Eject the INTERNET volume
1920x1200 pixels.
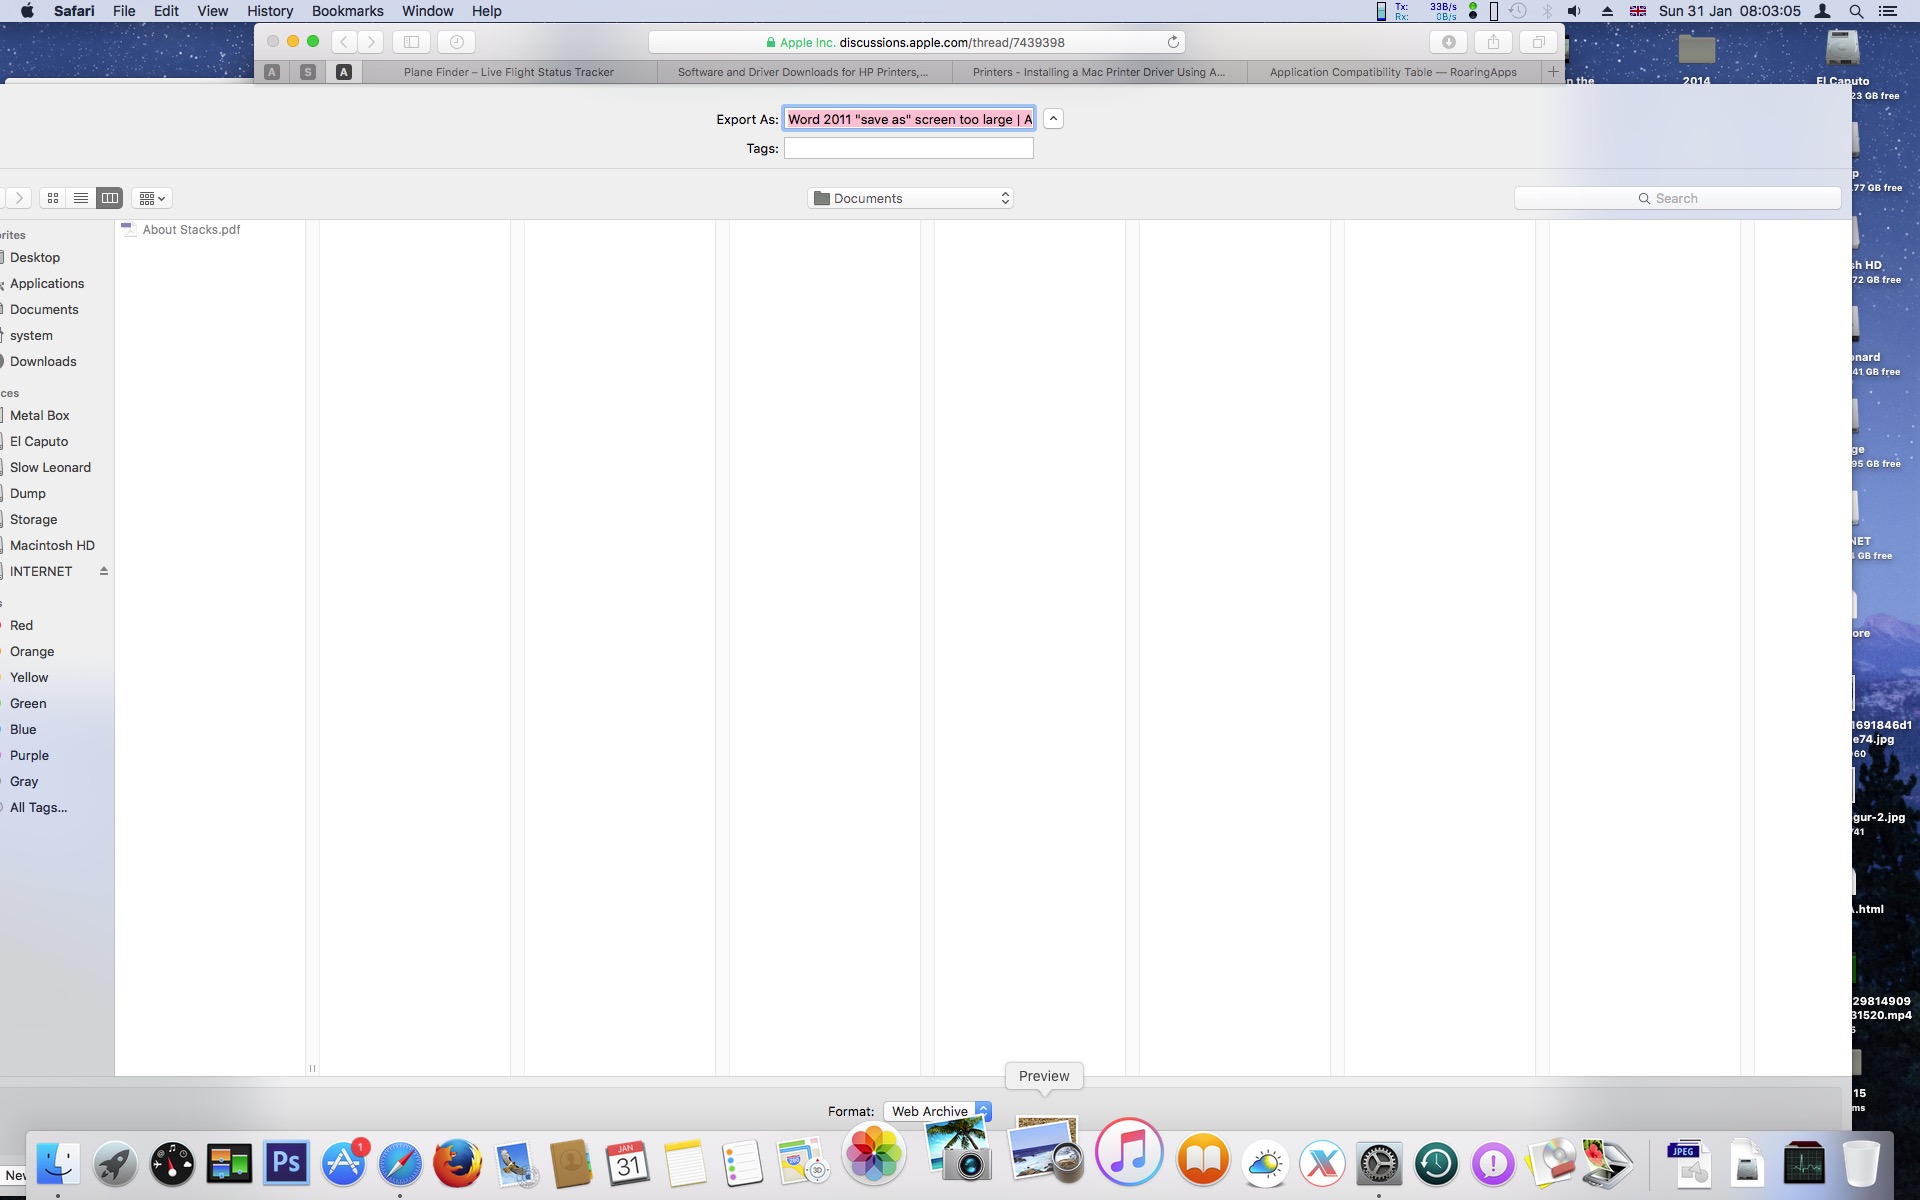pos(103,571)
